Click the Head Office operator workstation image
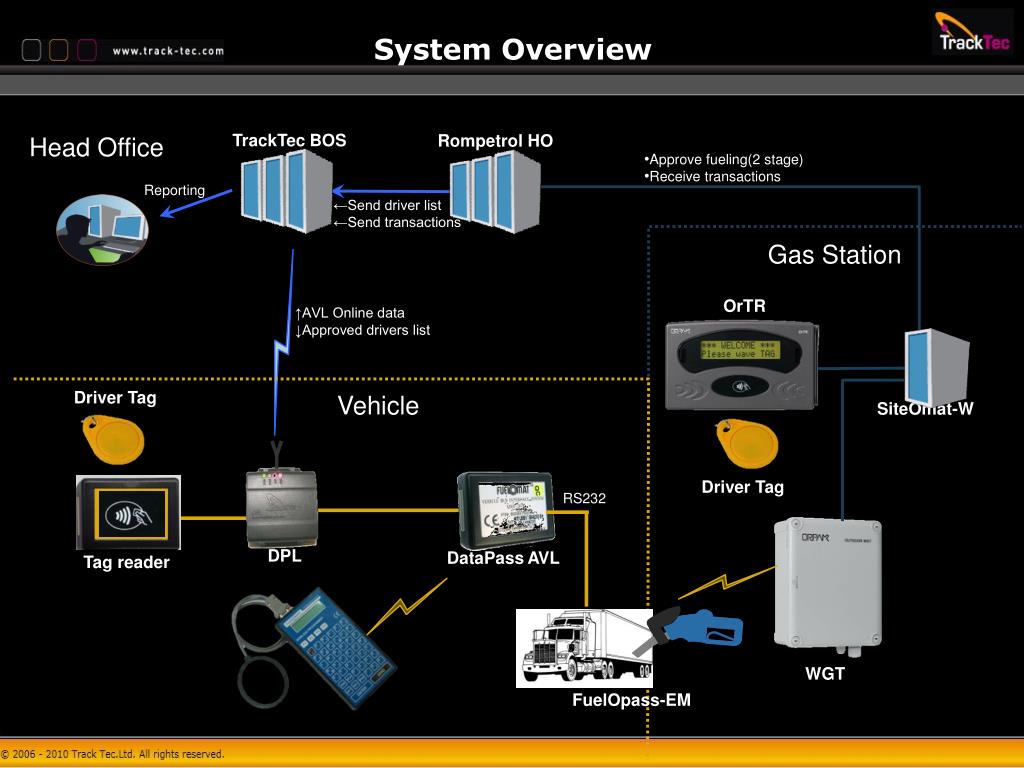1024x768 pixels. (103, 229)
